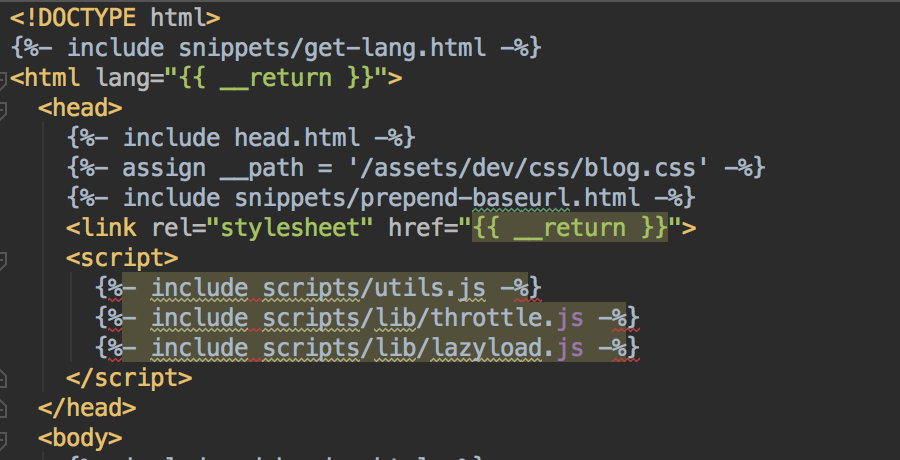Collapse the <body> tag fold marker

click(2, 439)
